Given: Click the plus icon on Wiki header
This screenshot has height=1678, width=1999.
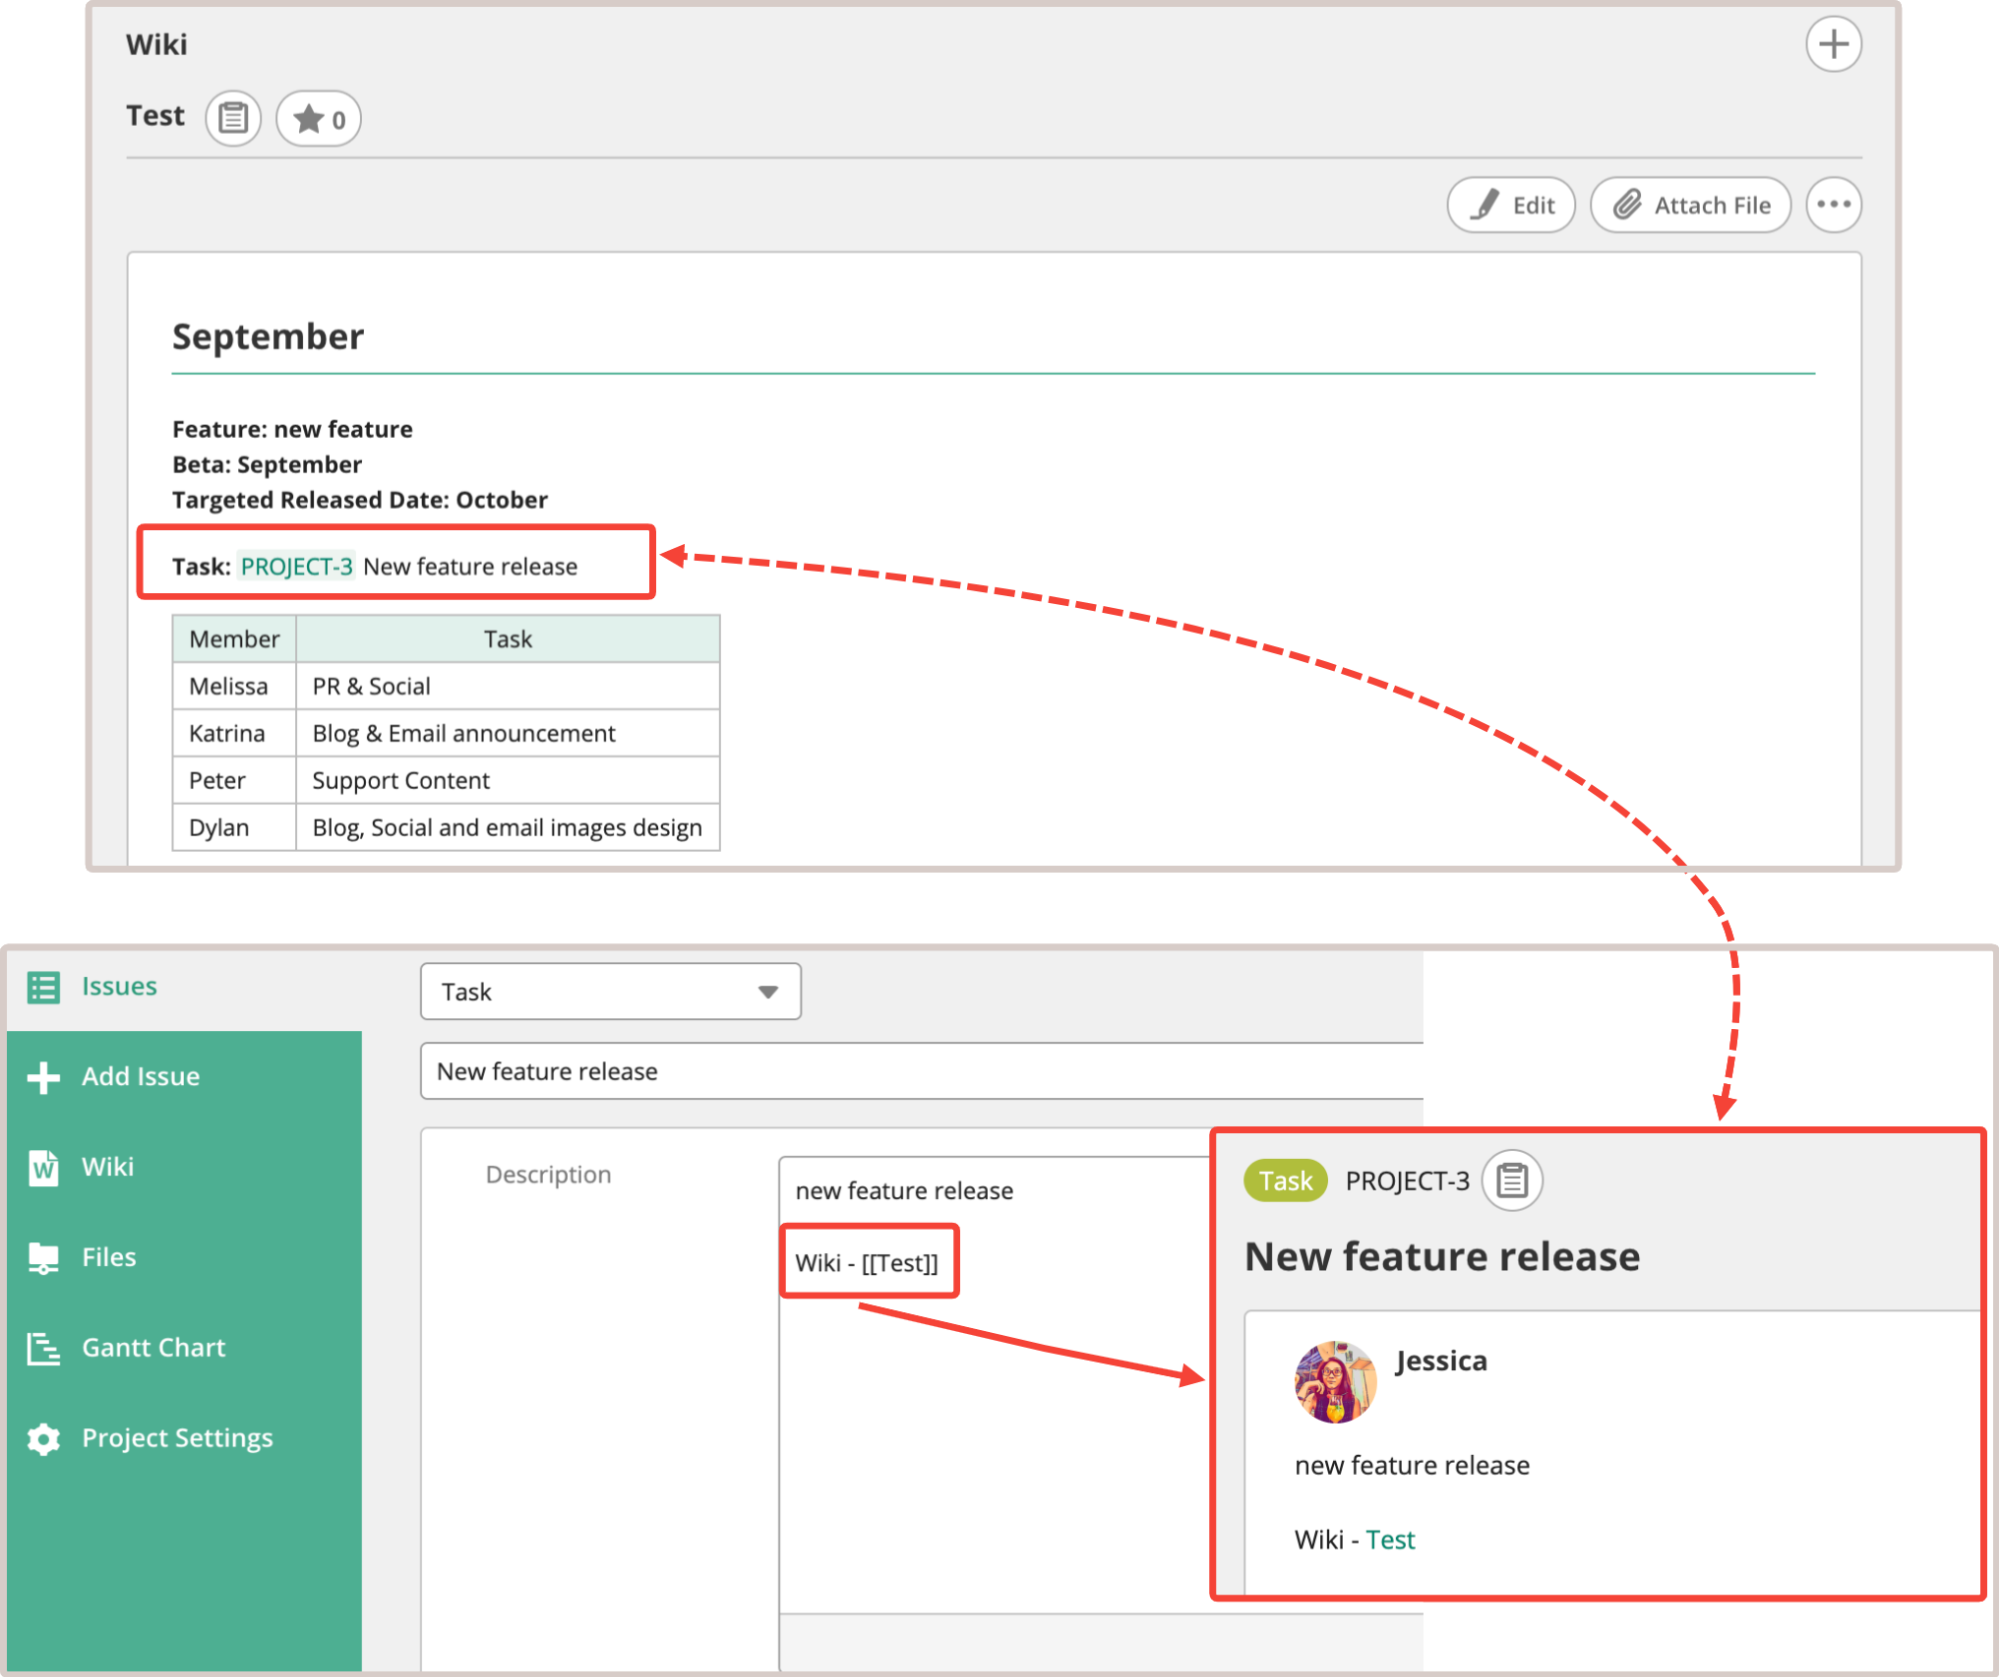Looking at the screenshot, I should (1832, 44).
